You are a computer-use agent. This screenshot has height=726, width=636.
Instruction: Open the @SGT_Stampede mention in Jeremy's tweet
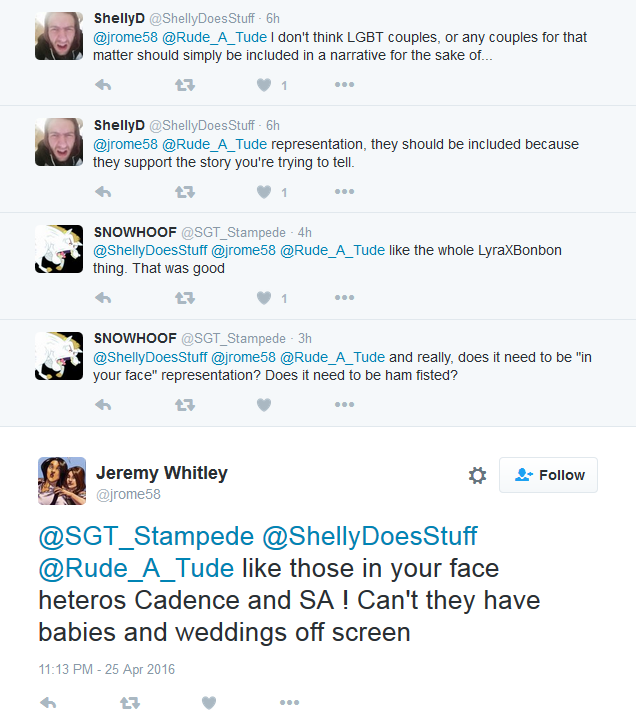tap(144, 537)
